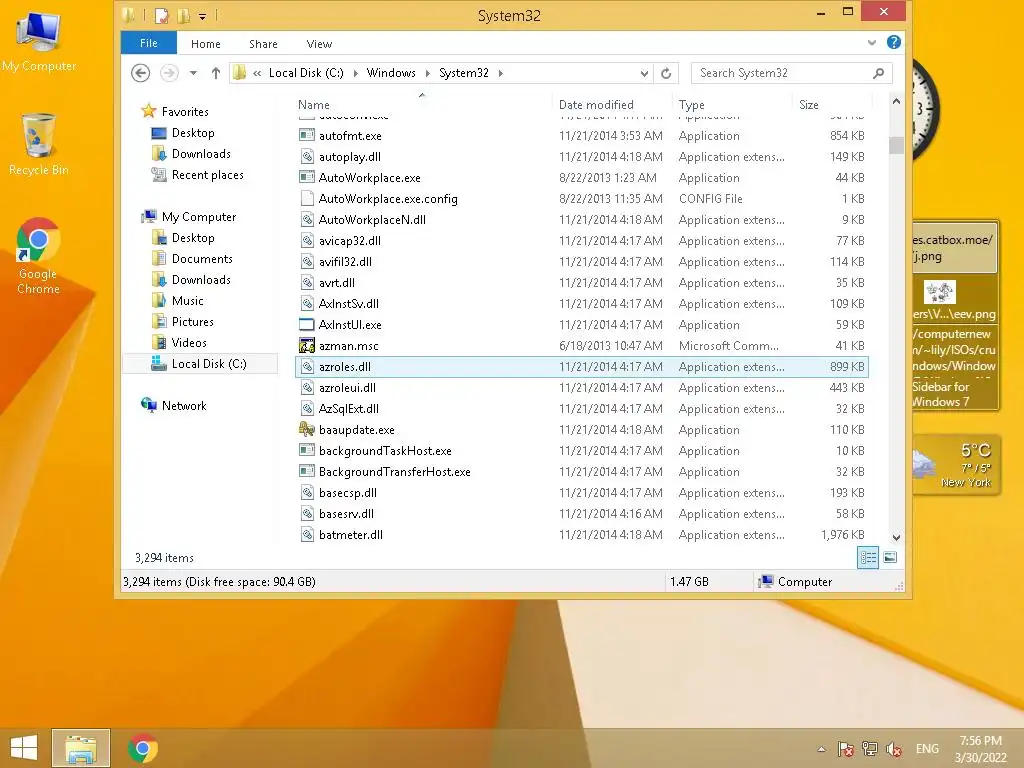Open the quick access toolbar dropdown
1024x768 pixels.
202,16
